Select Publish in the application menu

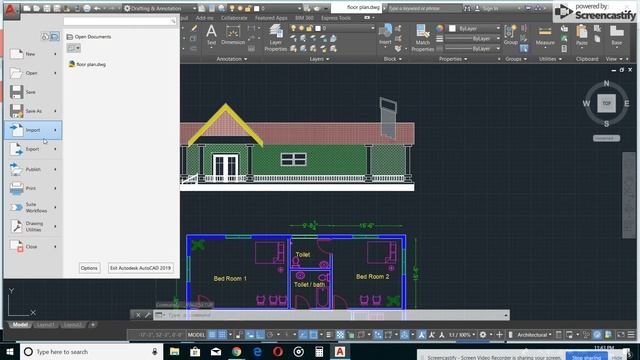(x=33, y=169)
